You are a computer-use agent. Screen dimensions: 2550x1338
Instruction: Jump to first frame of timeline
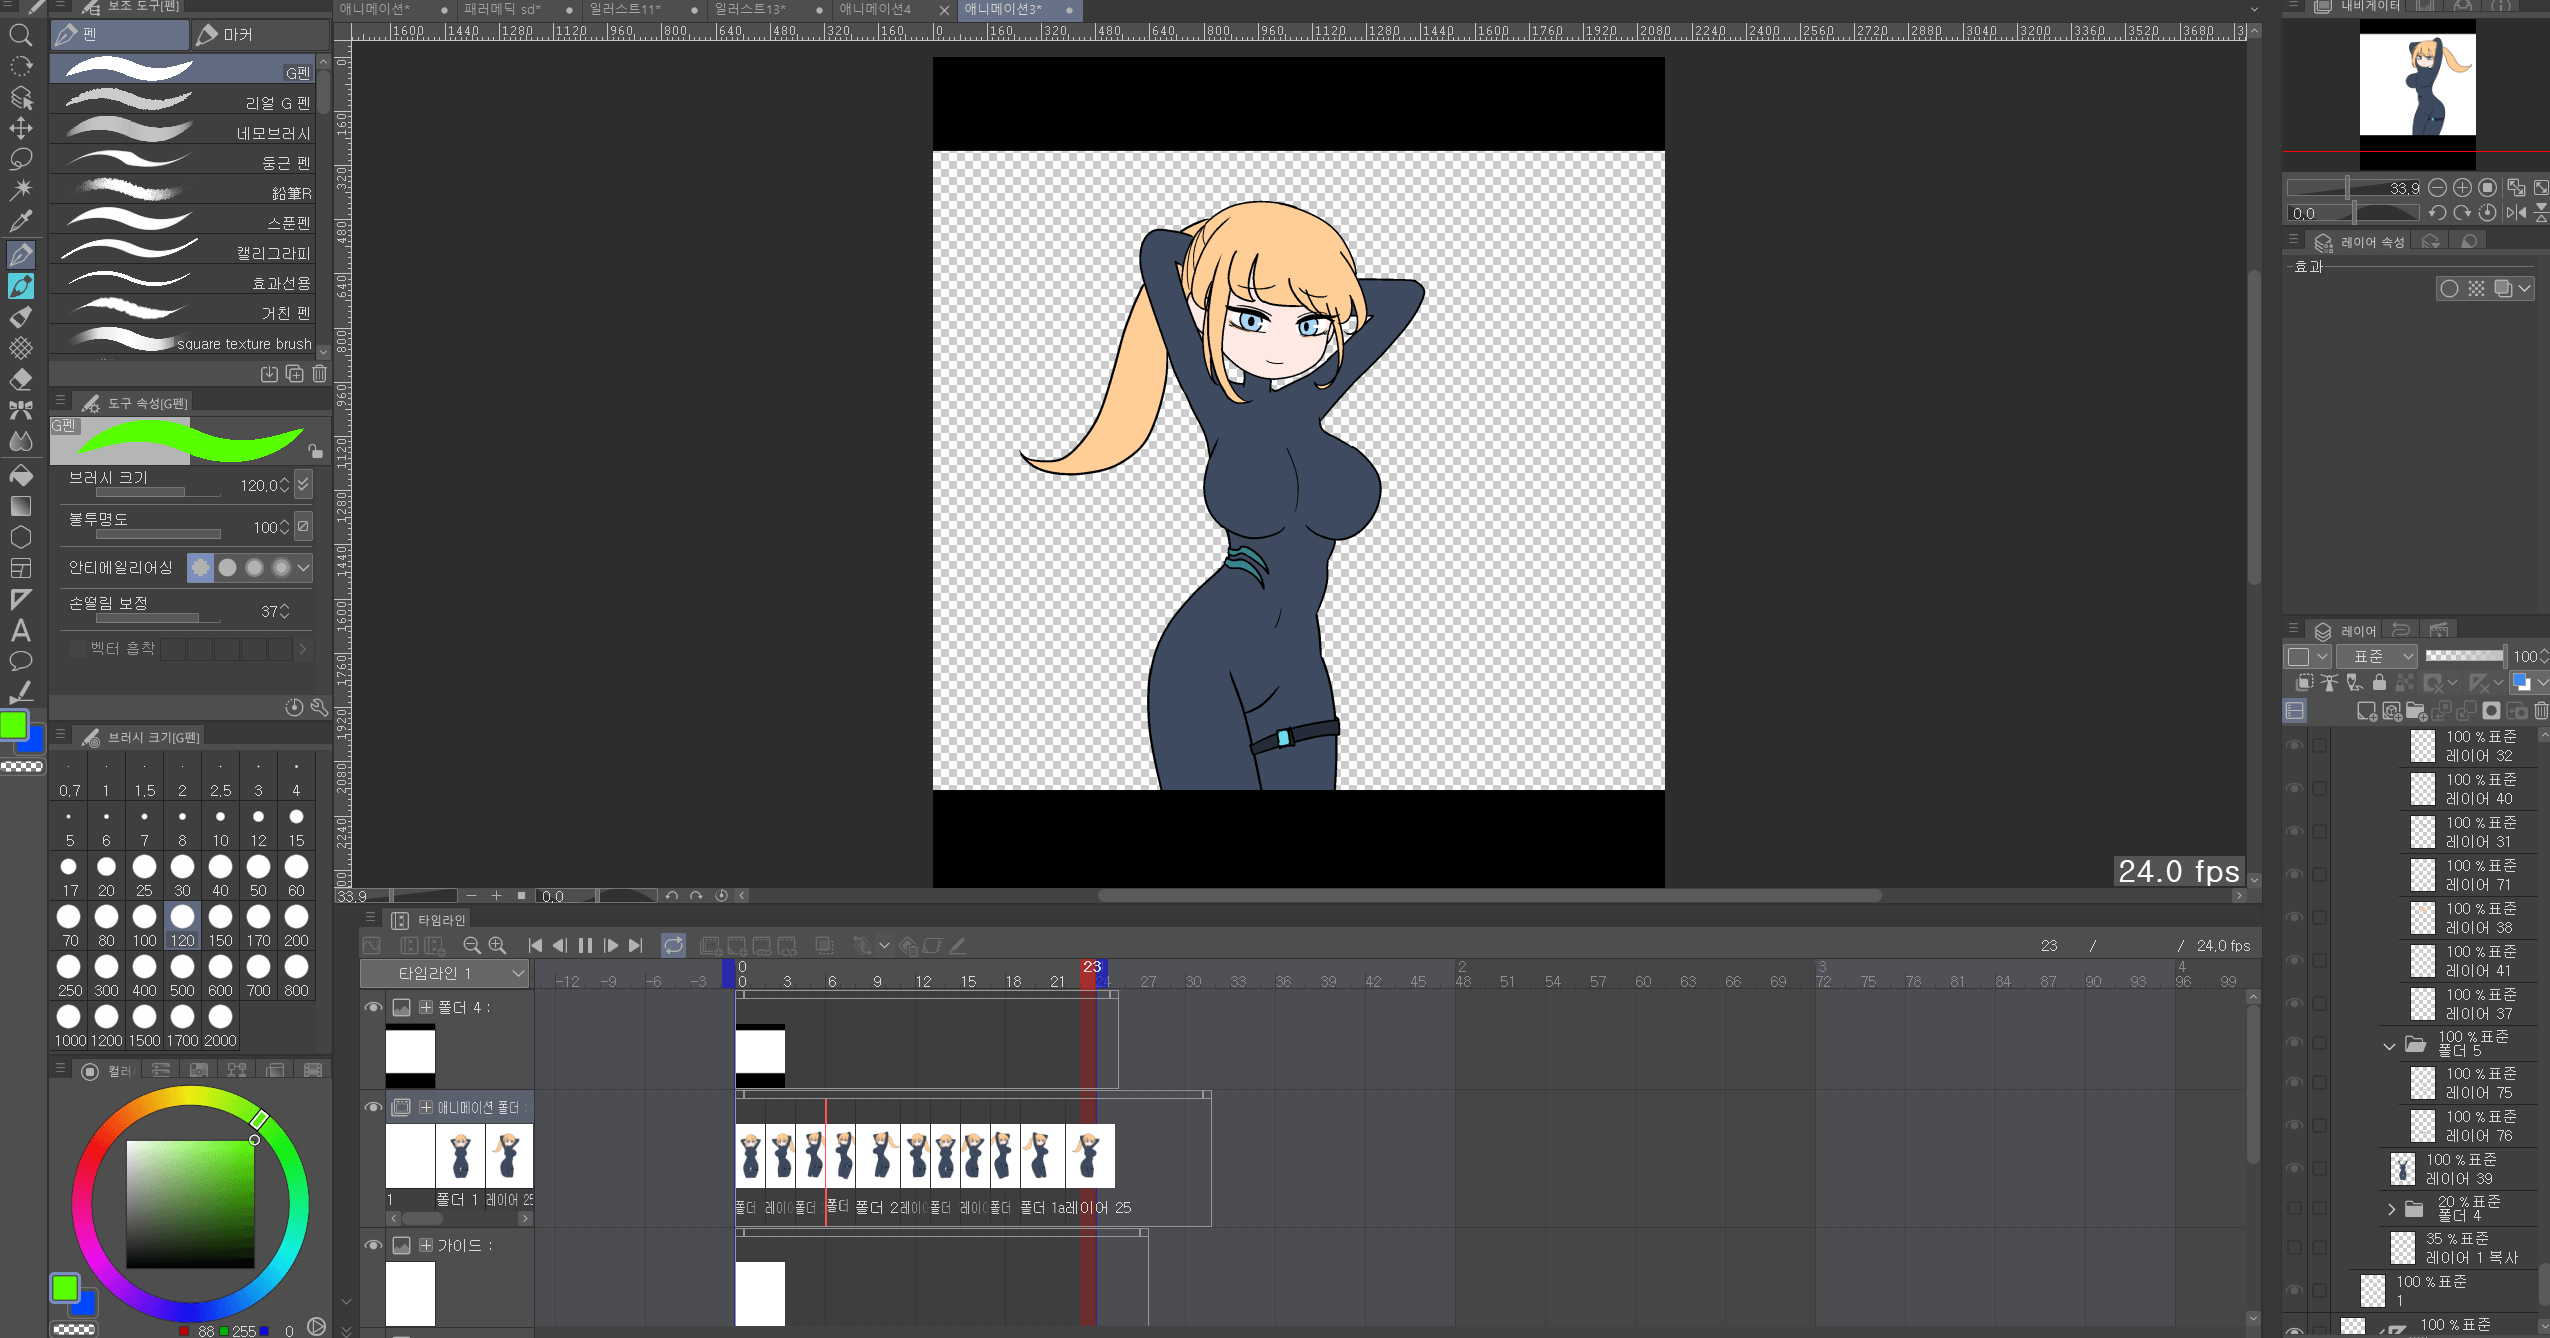[535, 945]
